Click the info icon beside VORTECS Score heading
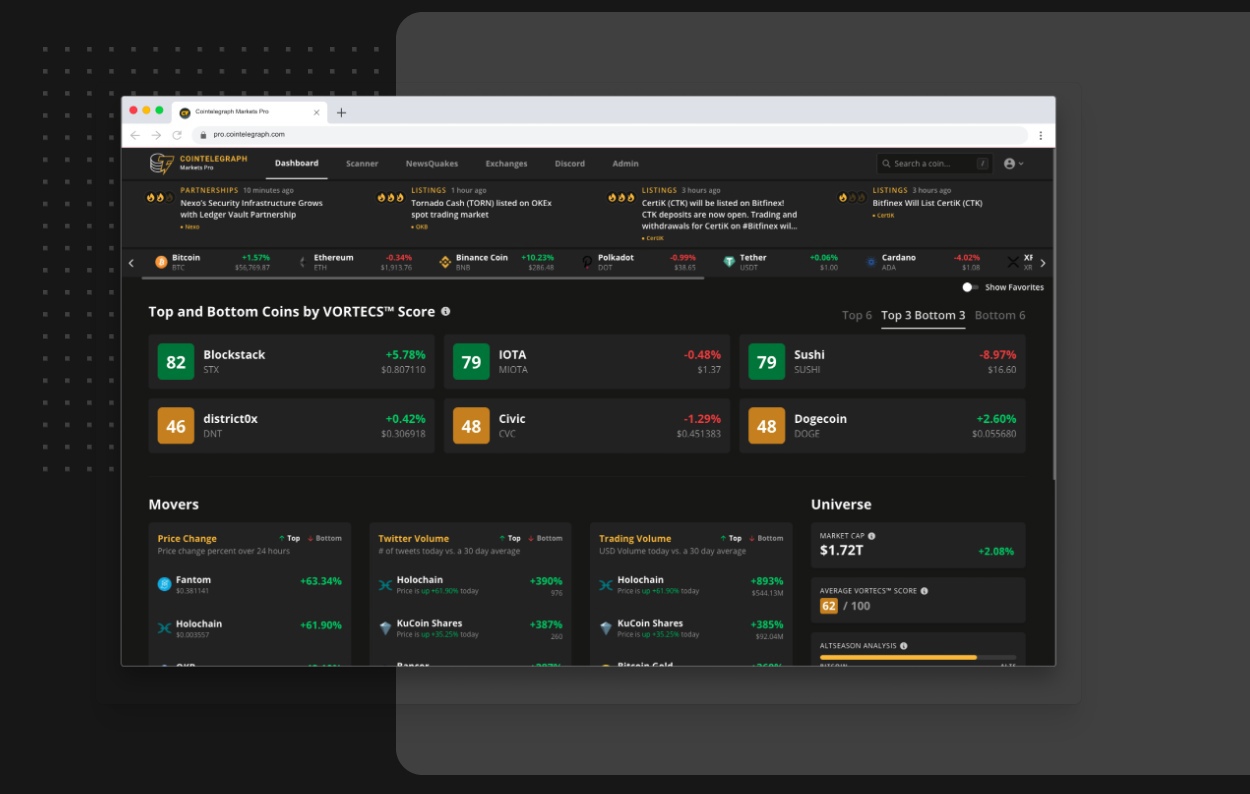 click(446, 312)
